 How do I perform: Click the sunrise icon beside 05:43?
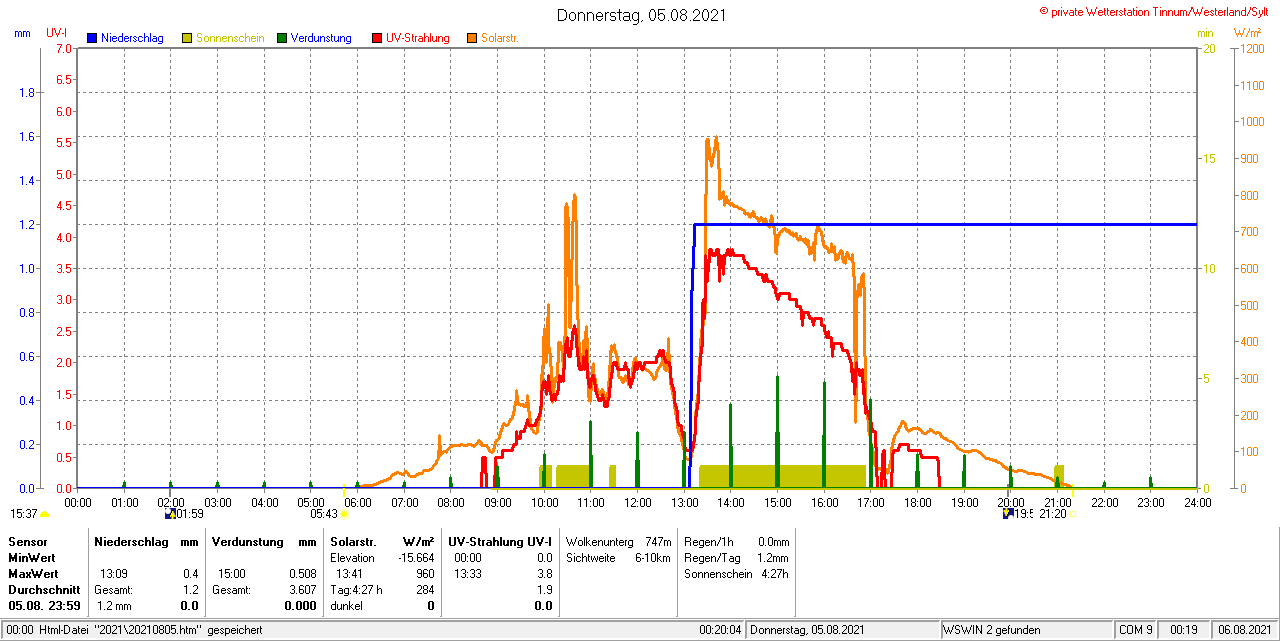[344, 514]
